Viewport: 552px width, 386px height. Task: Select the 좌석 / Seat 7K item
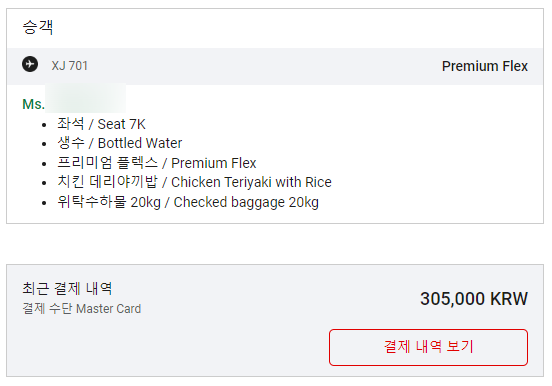(101, 124)
